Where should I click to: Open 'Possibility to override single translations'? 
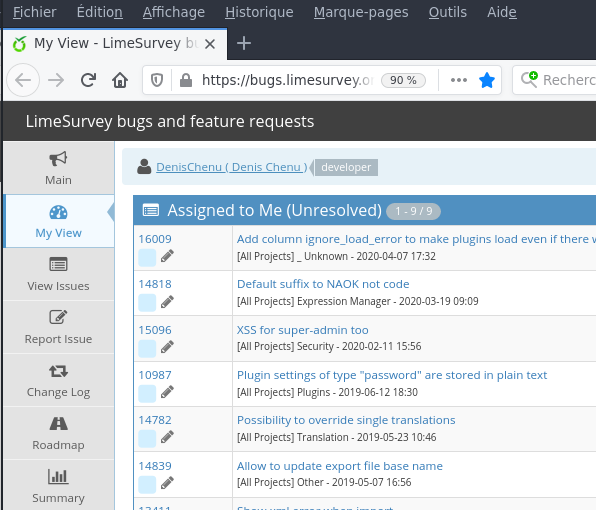click(346, 420)
